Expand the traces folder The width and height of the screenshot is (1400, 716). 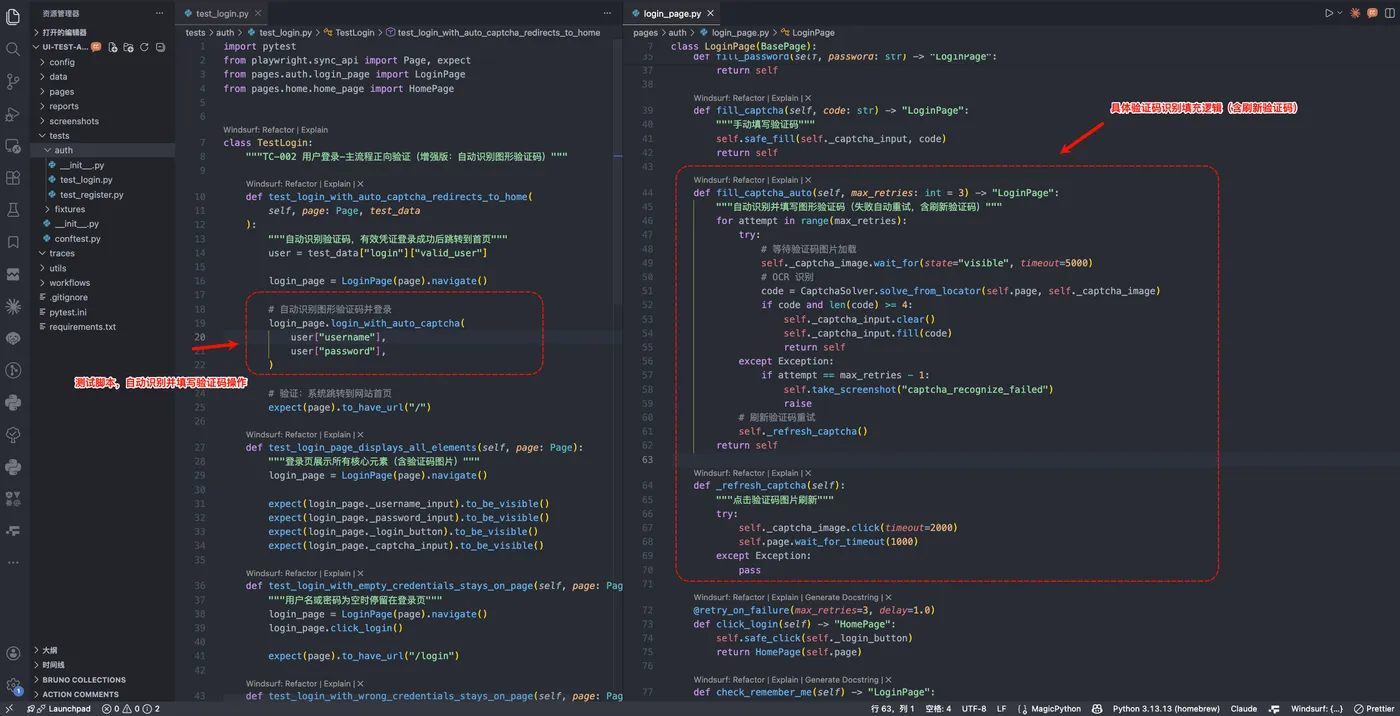pos(102,254)
